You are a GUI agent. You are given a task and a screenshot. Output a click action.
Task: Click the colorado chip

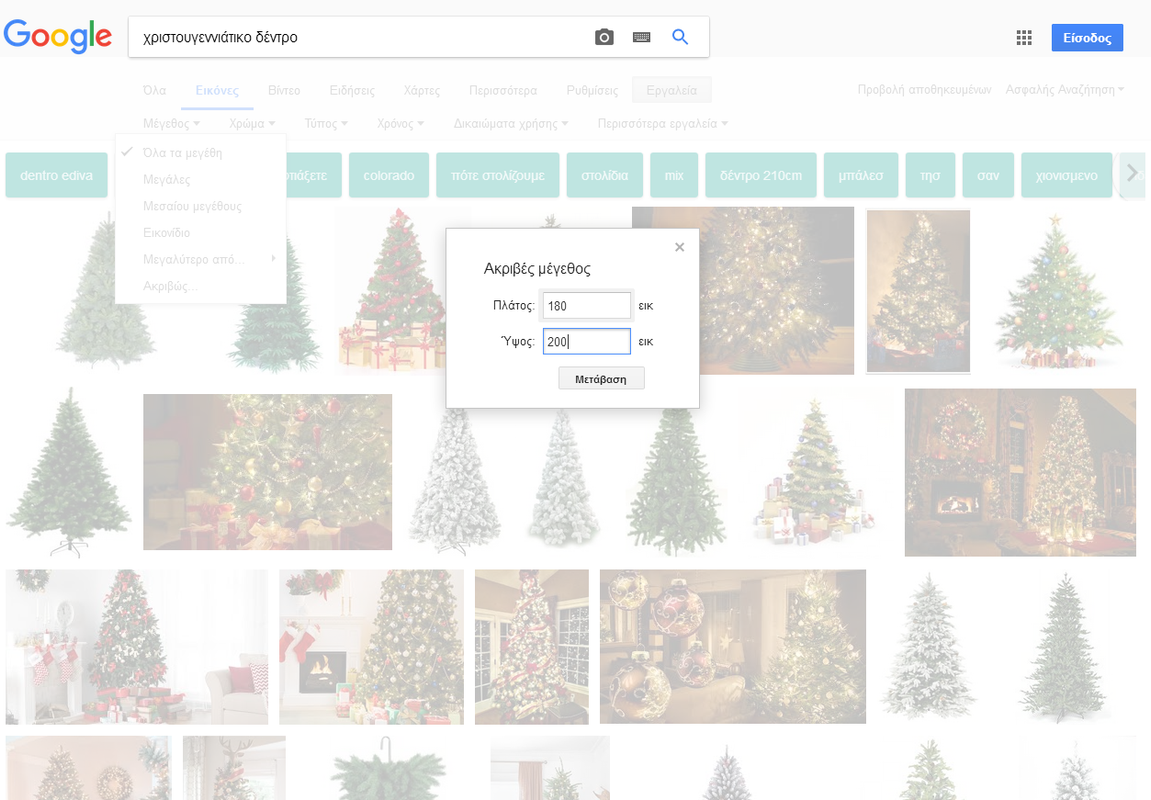[388, 175]
